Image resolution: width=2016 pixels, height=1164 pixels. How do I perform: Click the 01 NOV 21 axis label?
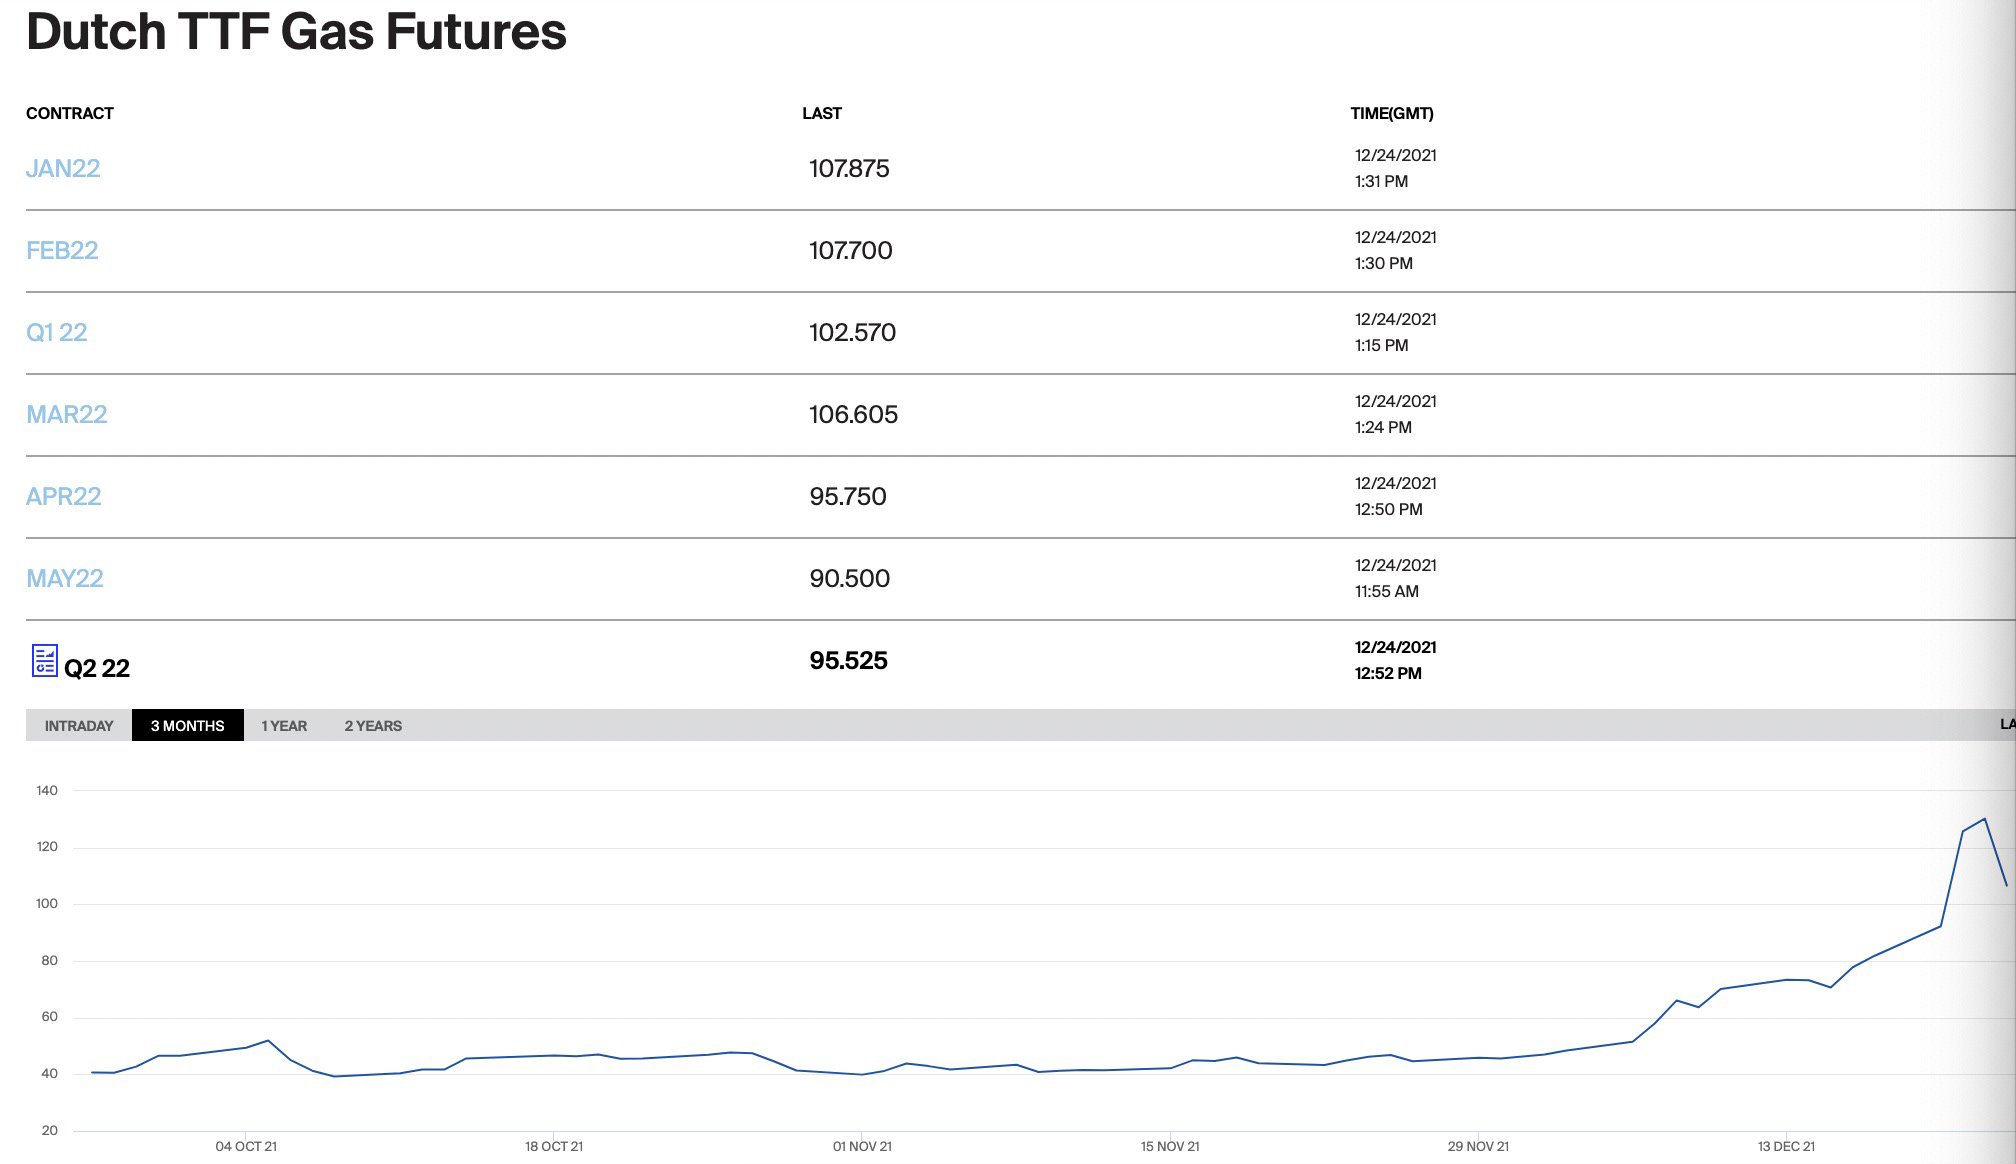862,1146
